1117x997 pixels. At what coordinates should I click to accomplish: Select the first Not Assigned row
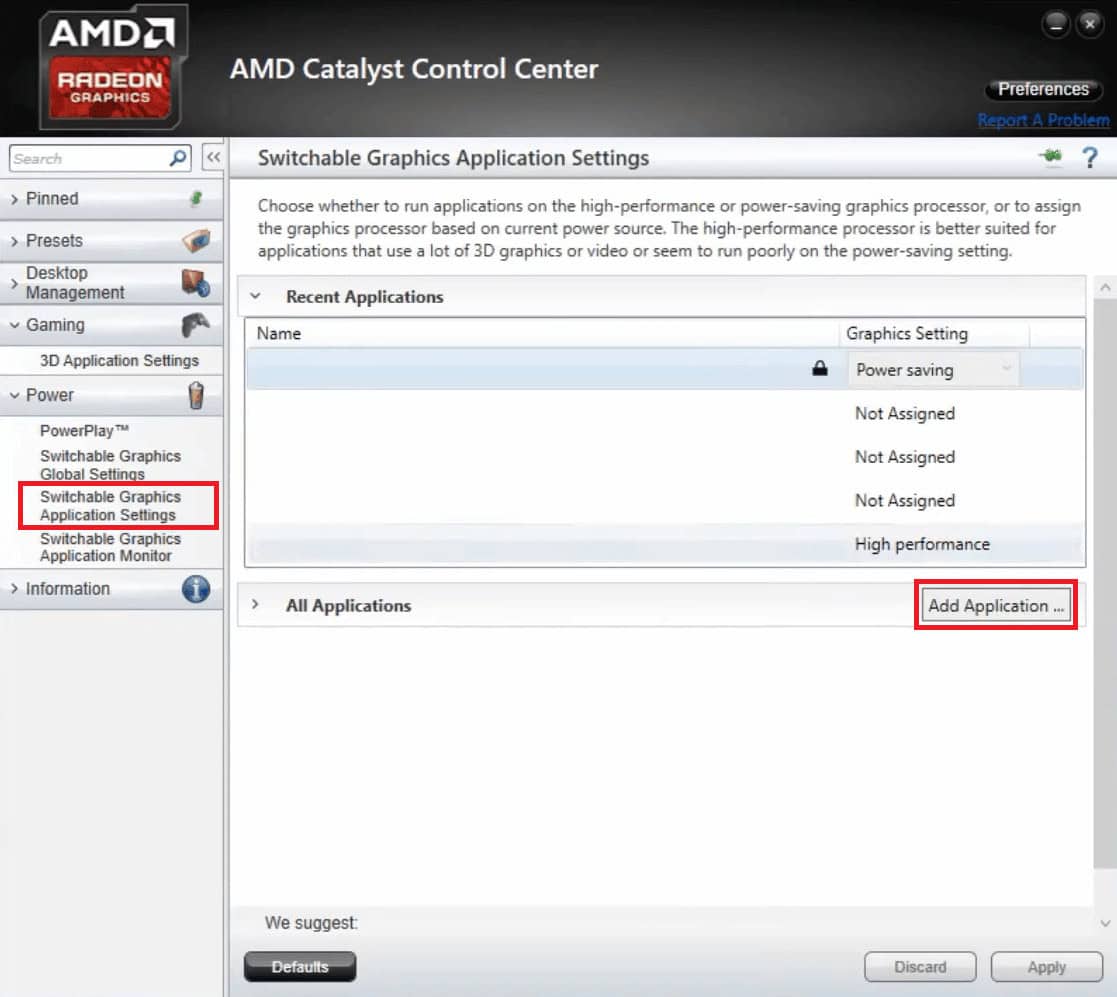[665, 413]
